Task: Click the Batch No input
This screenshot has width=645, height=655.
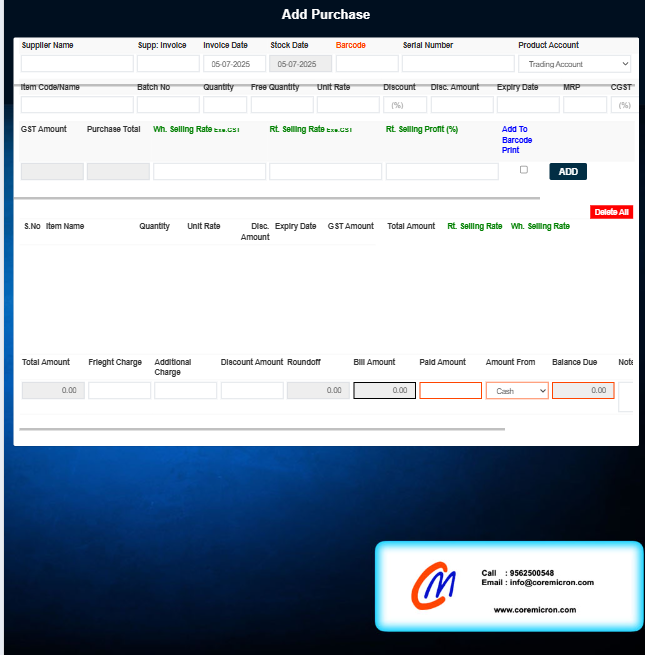Action: [x=168, y=105]
